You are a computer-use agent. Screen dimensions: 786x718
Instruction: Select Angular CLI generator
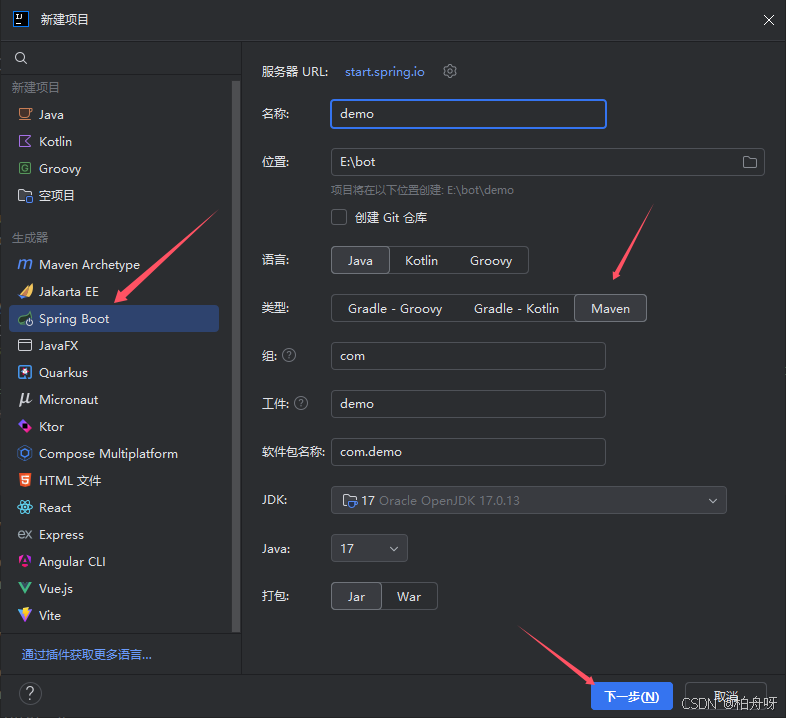(x=114, y=561)
